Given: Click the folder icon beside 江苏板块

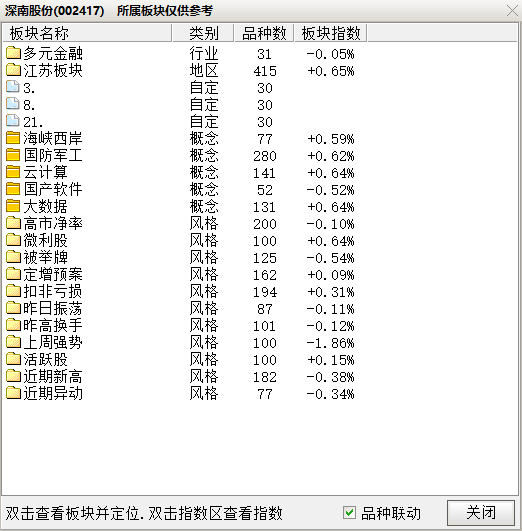Looking at the screenshot, I should coord(13,70).
